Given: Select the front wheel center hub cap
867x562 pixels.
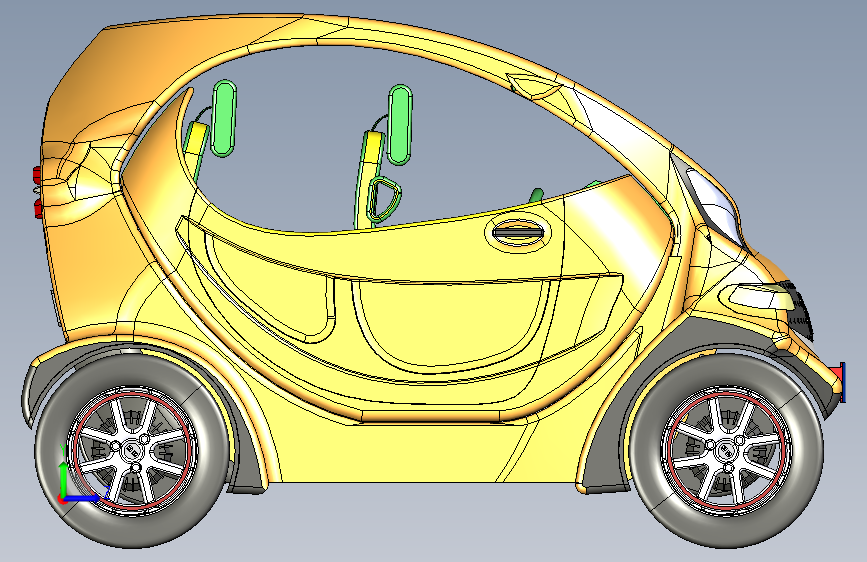Looking at the screenshot, I should [x=725, y=452].
